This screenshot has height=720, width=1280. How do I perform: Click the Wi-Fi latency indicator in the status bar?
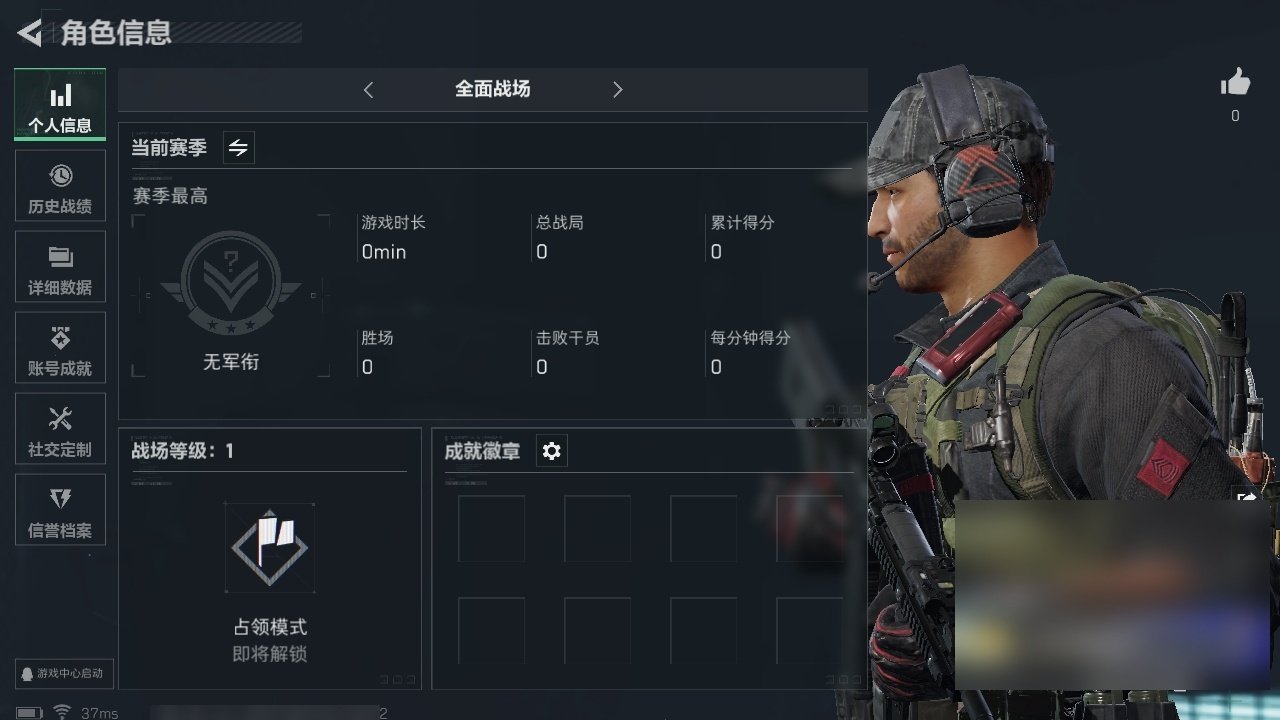click(85, 712)
